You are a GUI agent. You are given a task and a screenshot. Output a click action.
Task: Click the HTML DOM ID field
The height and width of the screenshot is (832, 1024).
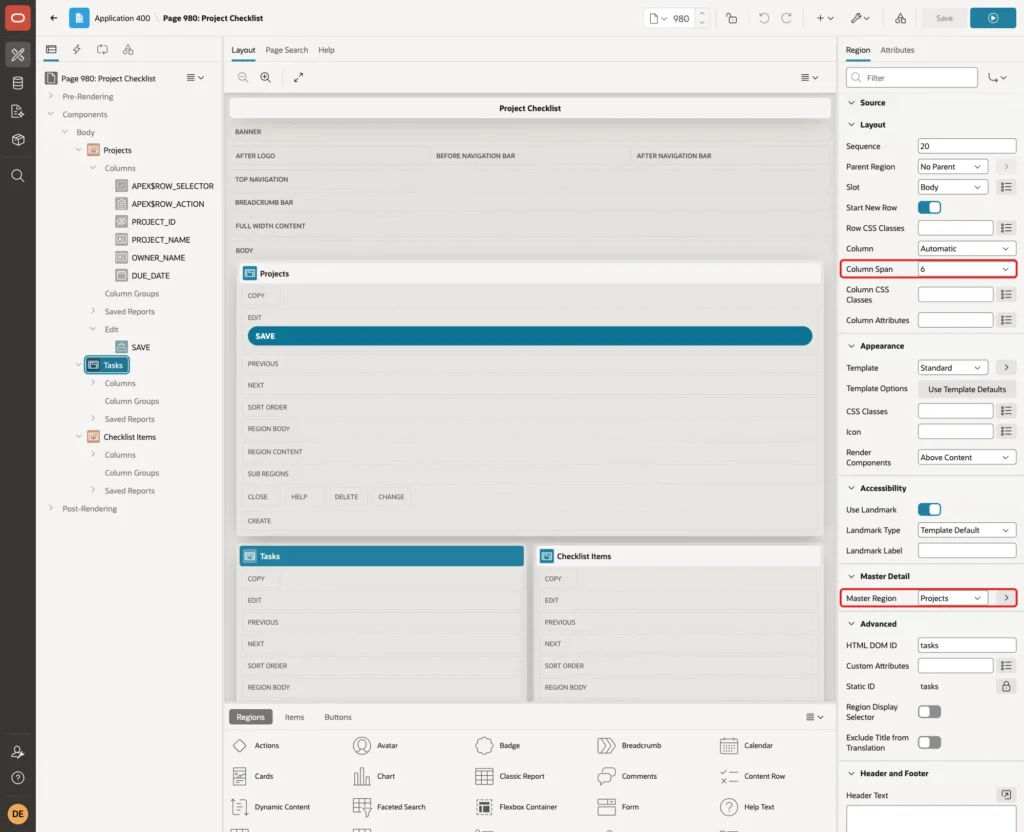[x=966, y=645]
